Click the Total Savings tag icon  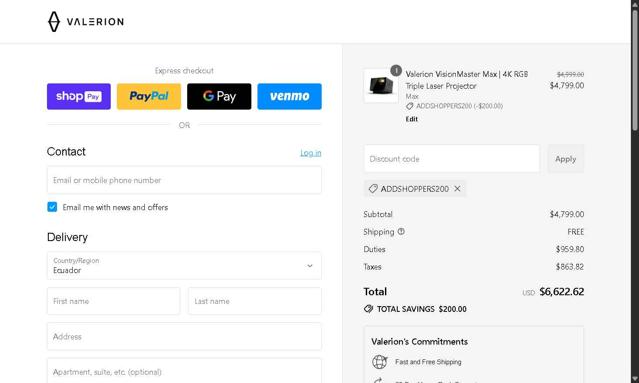[368, 309]
